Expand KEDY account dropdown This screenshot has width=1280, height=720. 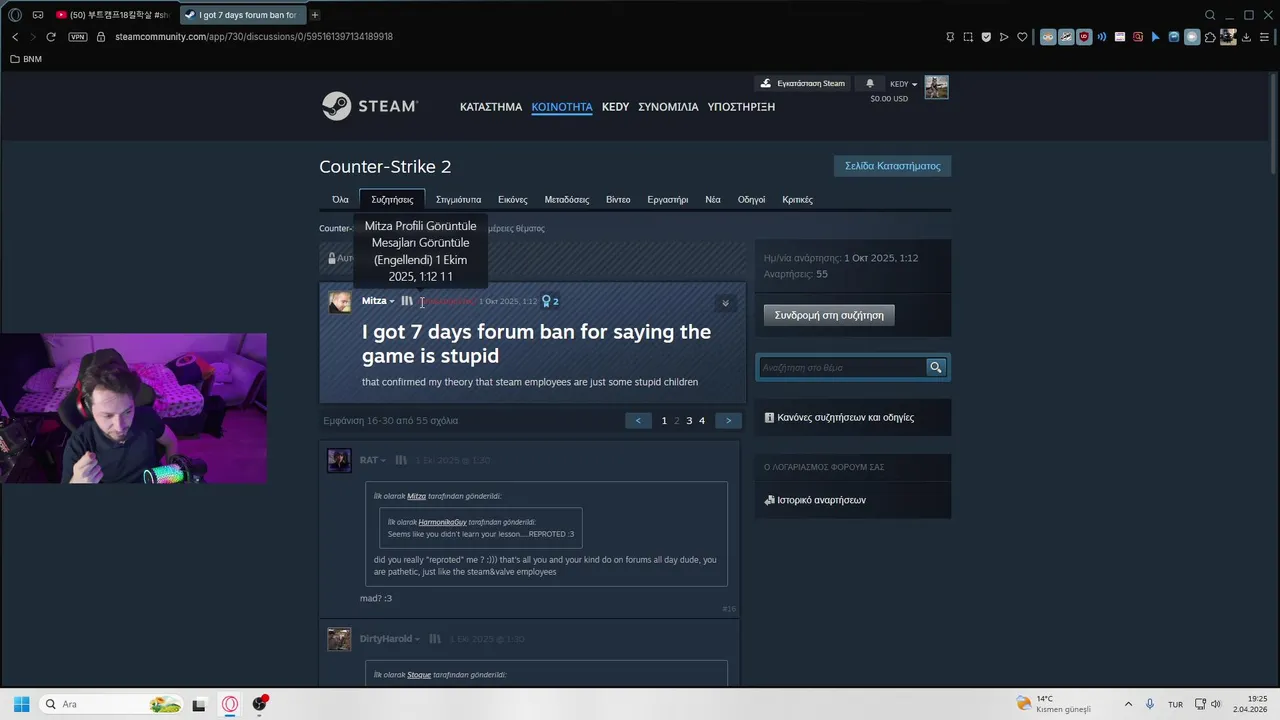click(x=903, y=84)
